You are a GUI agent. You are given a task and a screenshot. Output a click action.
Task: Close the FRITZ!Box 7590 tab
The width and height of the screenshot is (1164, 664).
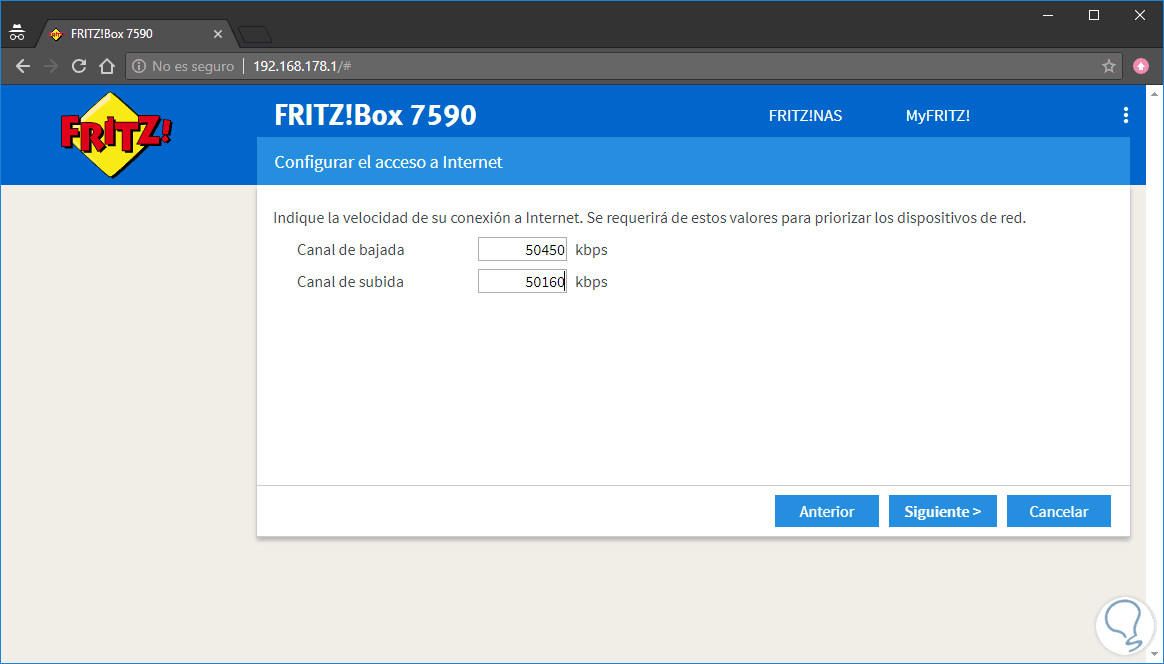[218, 34]
